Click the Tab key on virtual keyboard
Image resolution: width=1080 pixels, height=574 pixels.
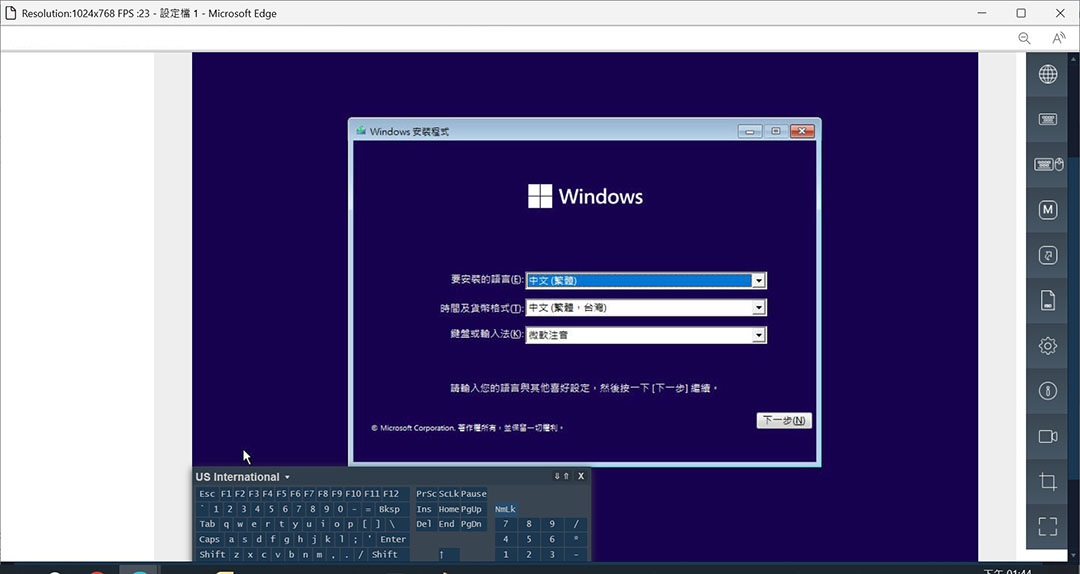[207, 524]
